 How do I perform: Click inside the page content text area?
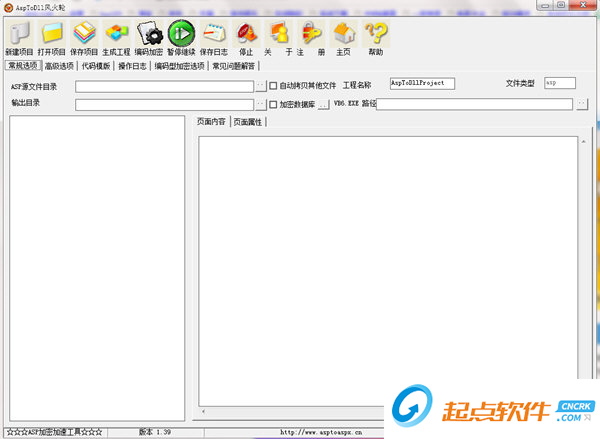tap(388, 271)
